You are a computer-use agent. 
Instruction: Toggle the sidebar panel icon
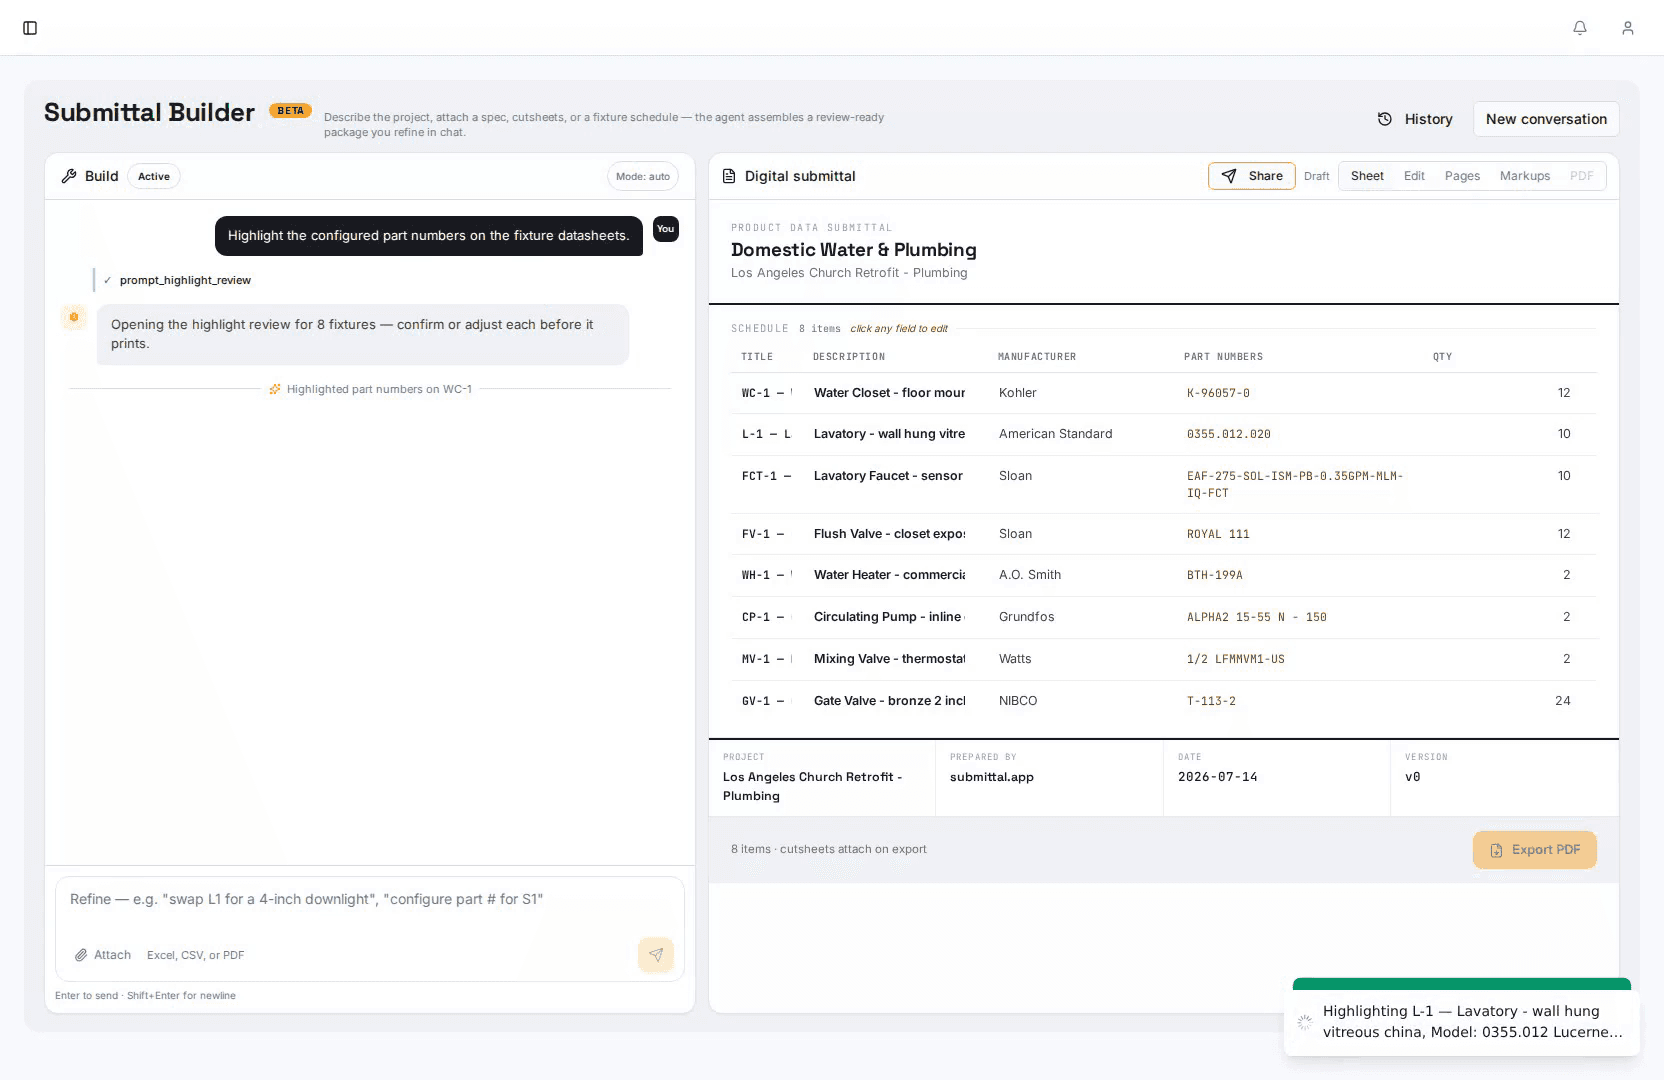coord(30,28)
